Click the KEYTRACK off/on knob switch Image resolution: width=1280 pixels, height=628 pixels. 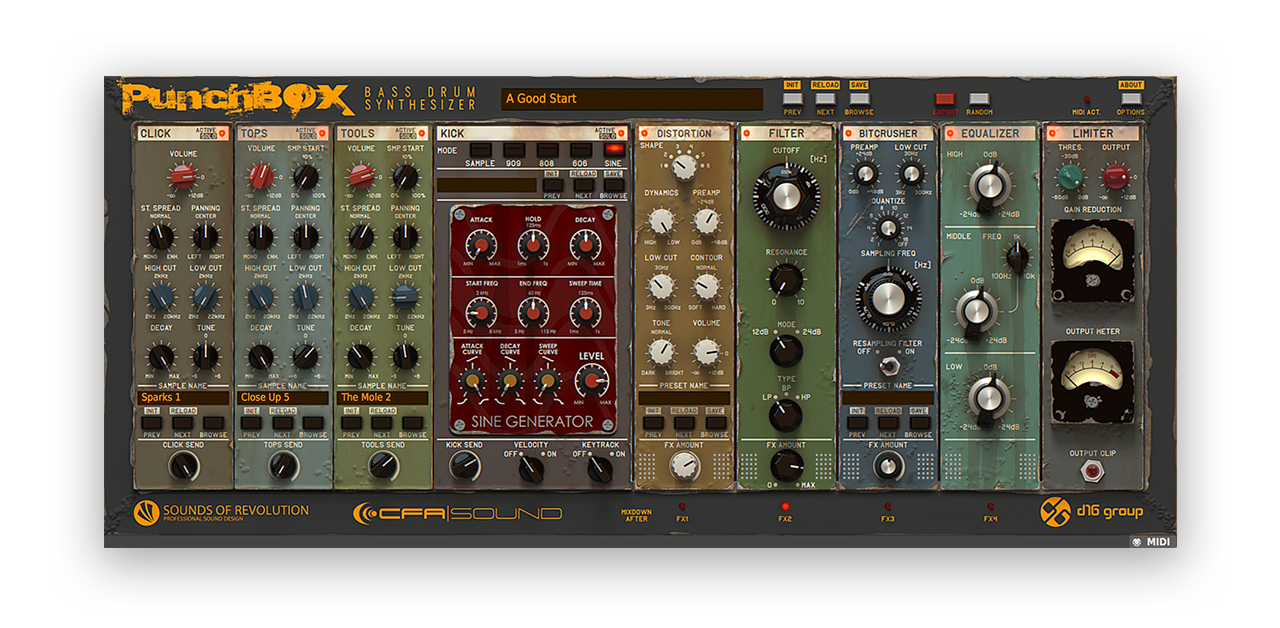[600, 468]
